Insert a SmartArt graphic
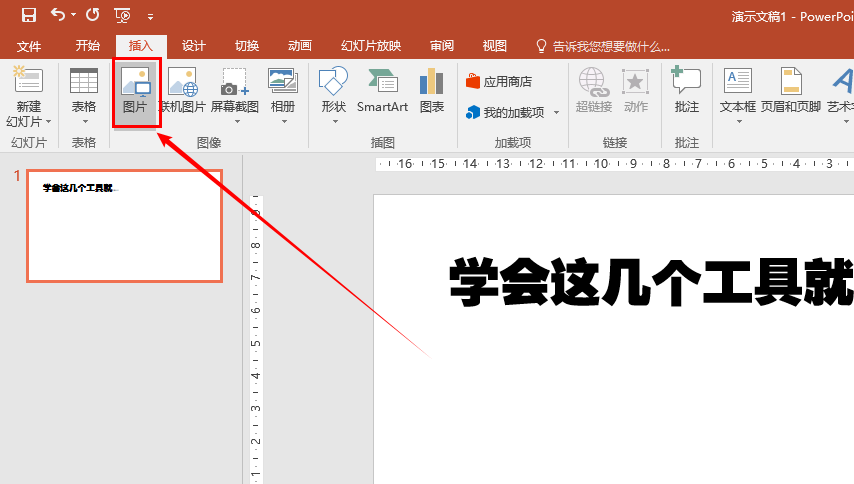854x484 pixels. [x=382, y=90]
